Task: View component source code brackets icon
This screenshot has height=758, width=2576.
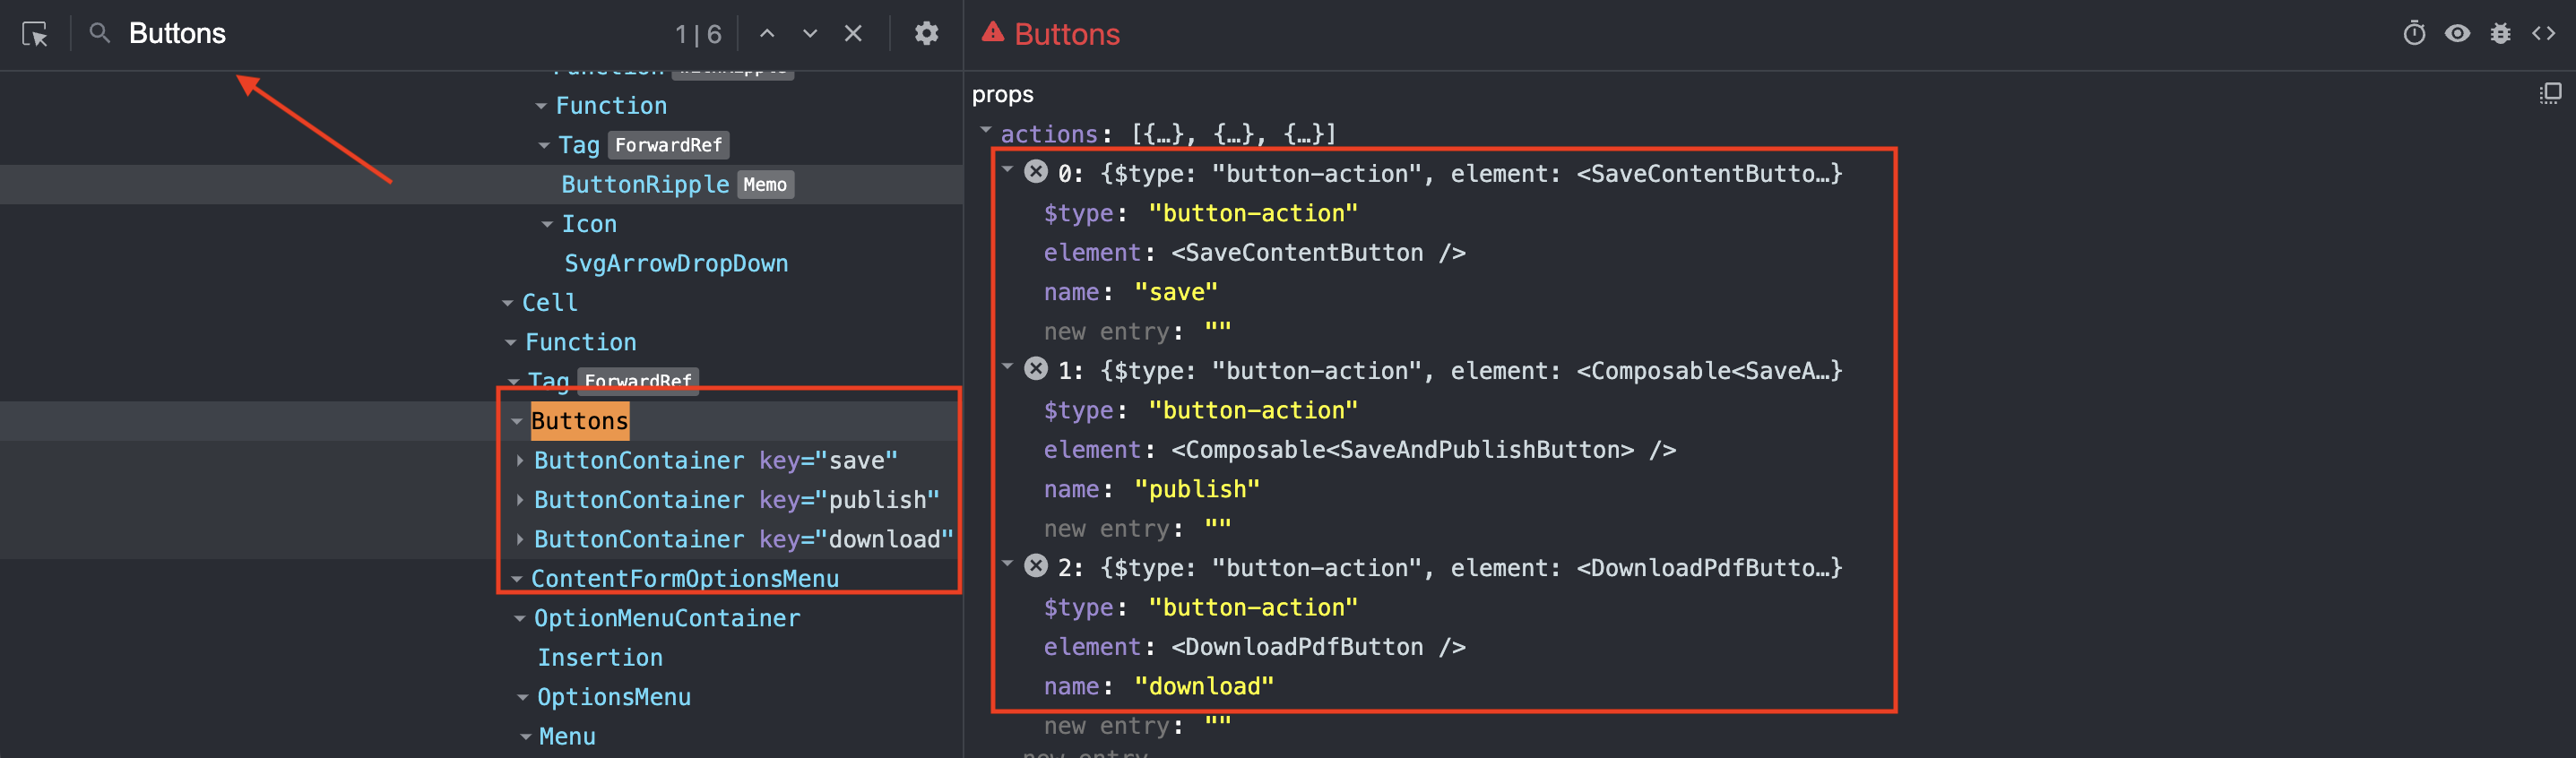Action: click(2543, 34)
